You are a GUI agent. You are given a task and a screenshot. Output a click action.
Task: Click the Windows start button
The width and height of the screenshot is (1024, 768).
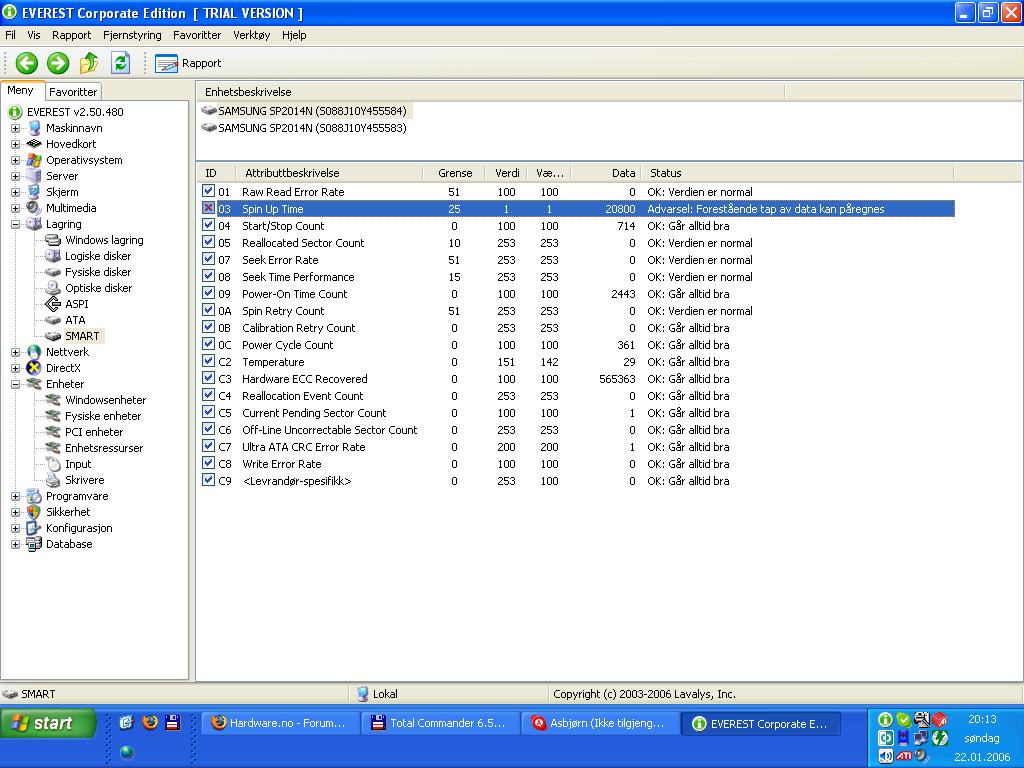pos(48,723)
